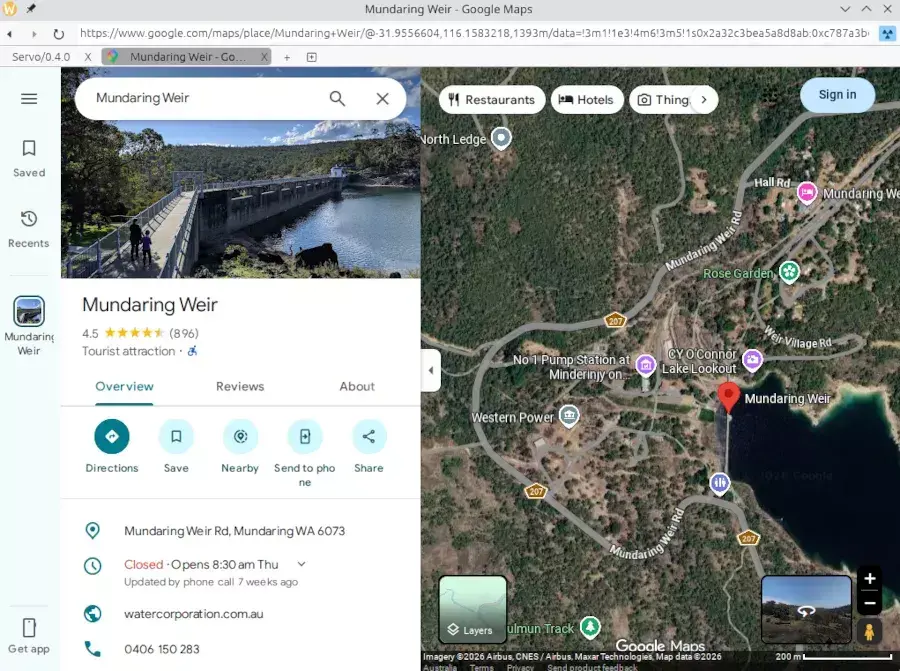Click the search magnifier icon
This screenshot has height=671, width=900.
click(338, 99)
